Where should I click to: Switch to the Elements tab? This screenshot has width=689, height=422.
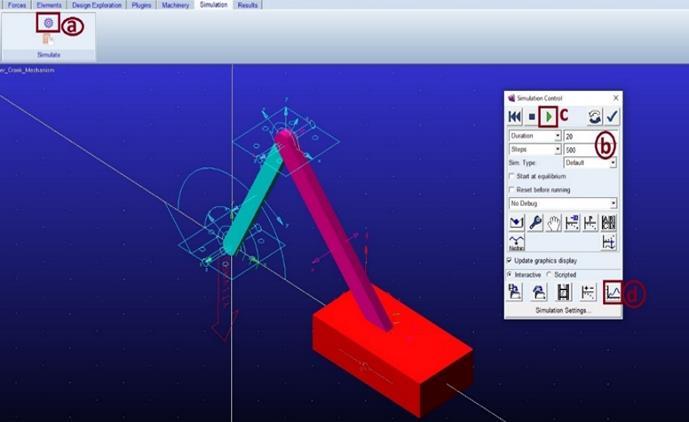tap(49, 5)
